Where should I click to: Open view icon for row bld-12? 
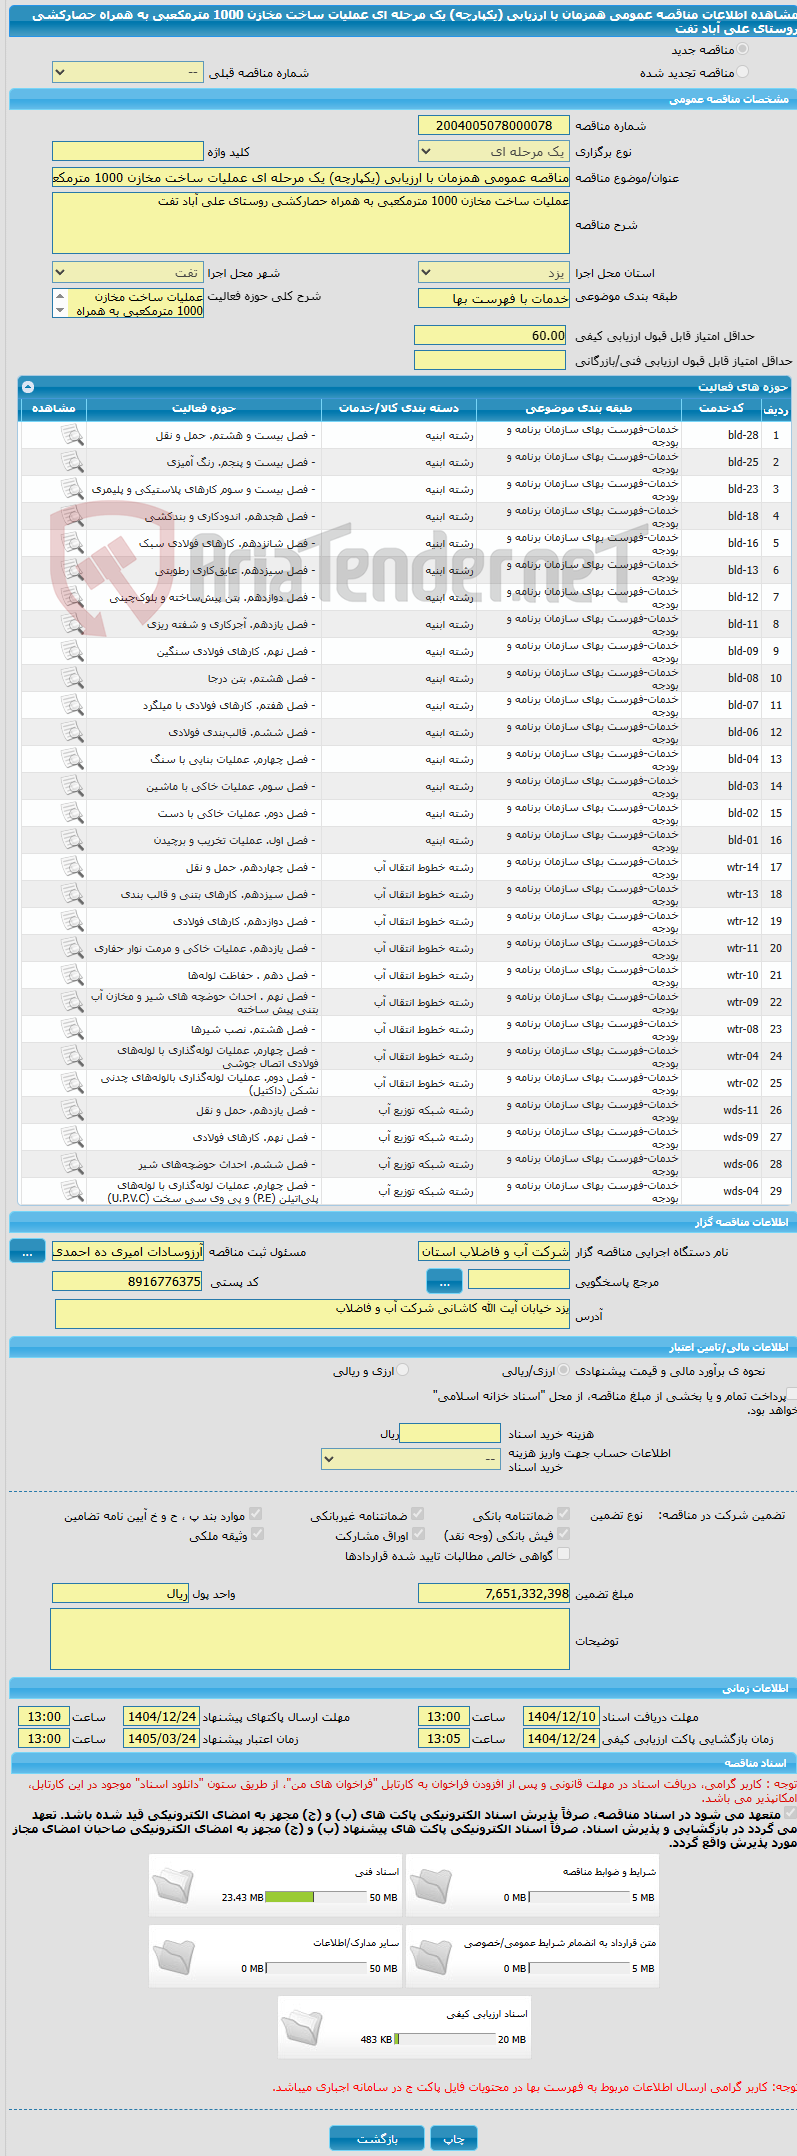72,597
